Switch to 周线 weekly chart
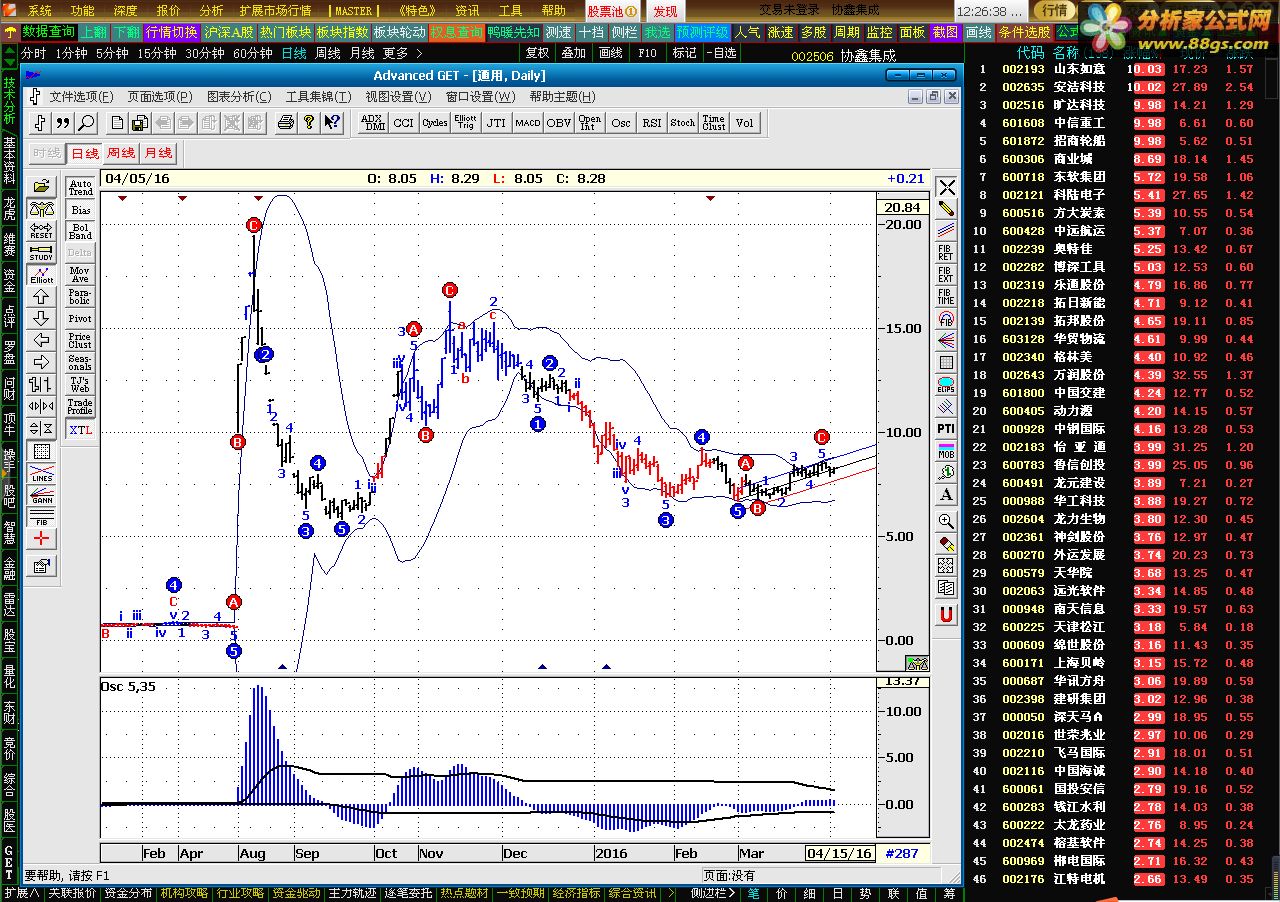This screenshot has width=1280, height=902. pos(121,154)
